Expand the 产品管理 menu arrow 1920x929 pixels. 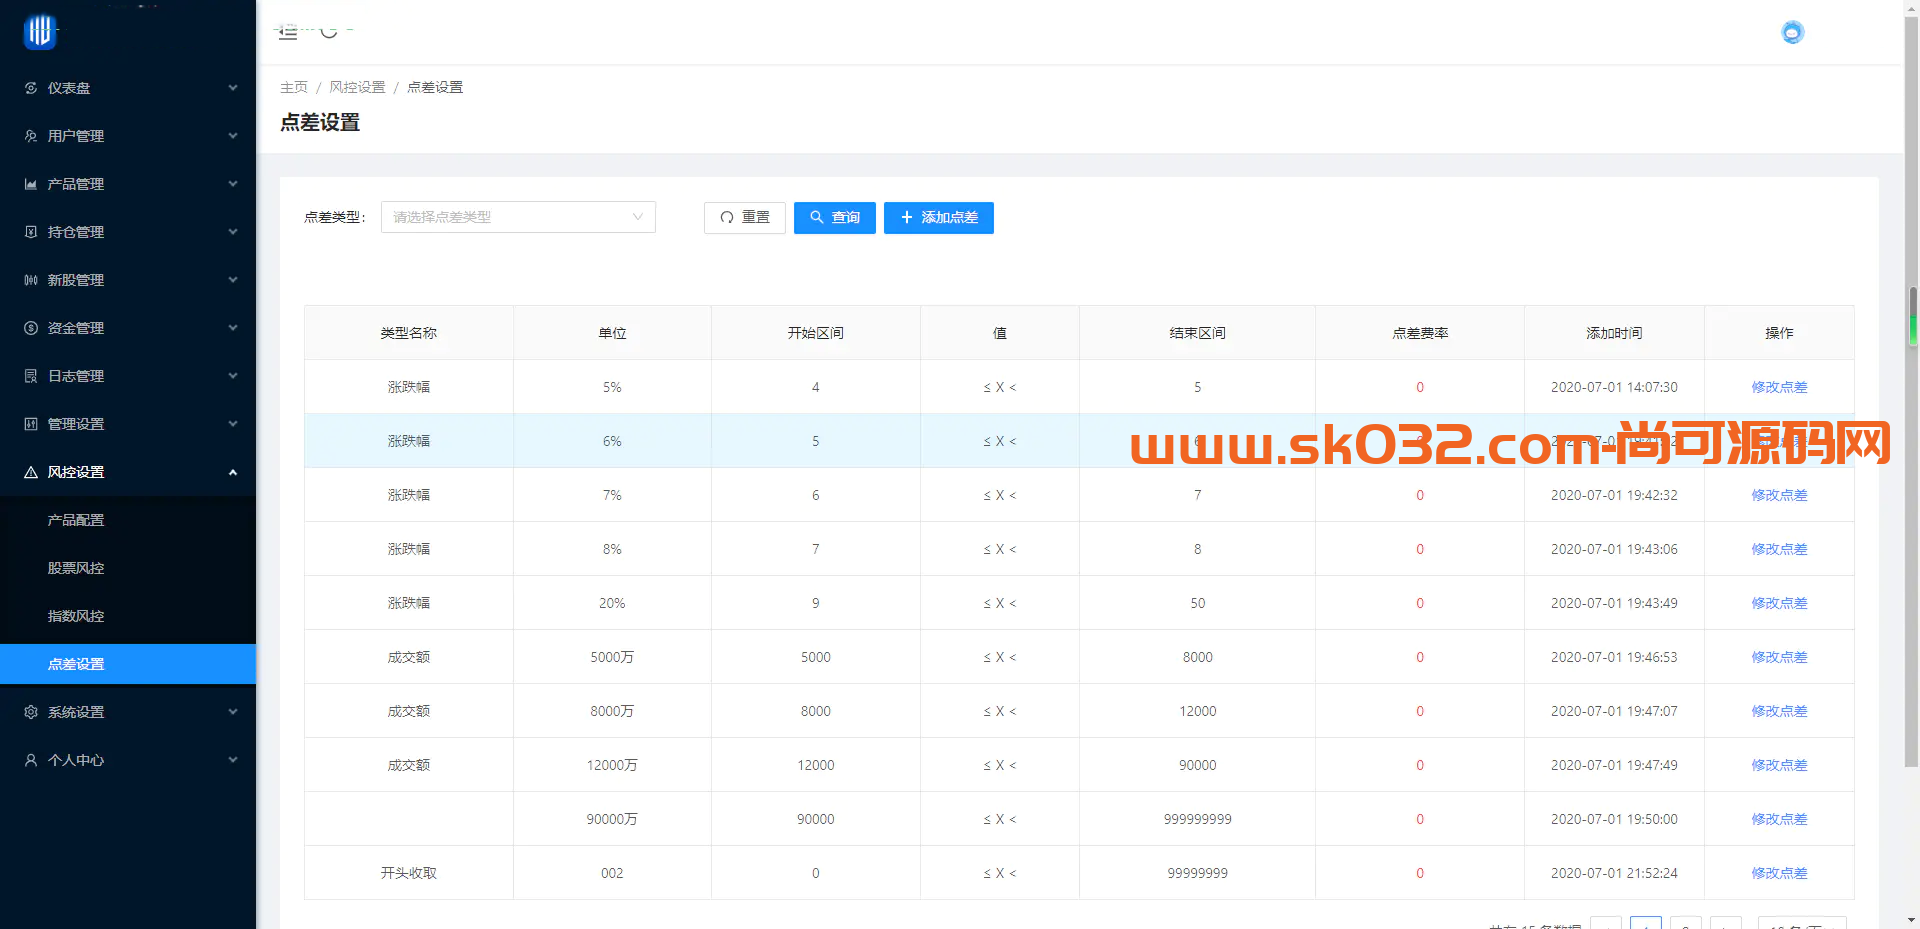(x=233, y=184)
